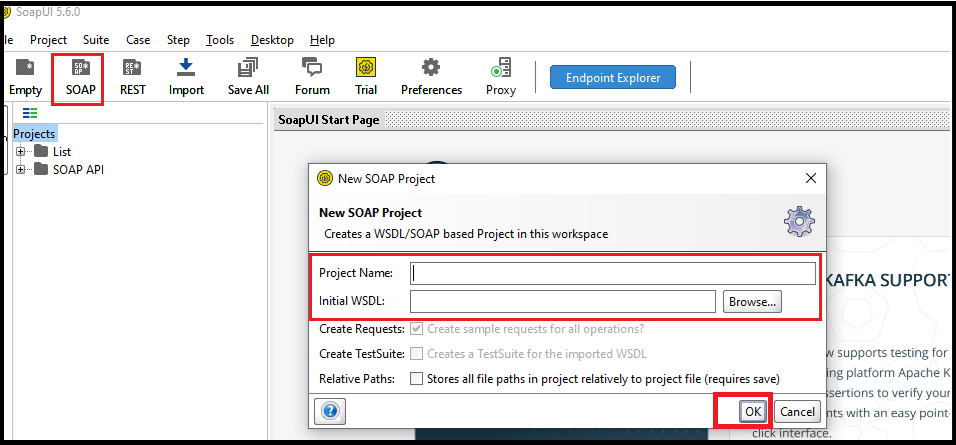Open the Forum toolbar icon
Image resolution: width=956 pixels, height=445 pixels.
click(312, 67)
